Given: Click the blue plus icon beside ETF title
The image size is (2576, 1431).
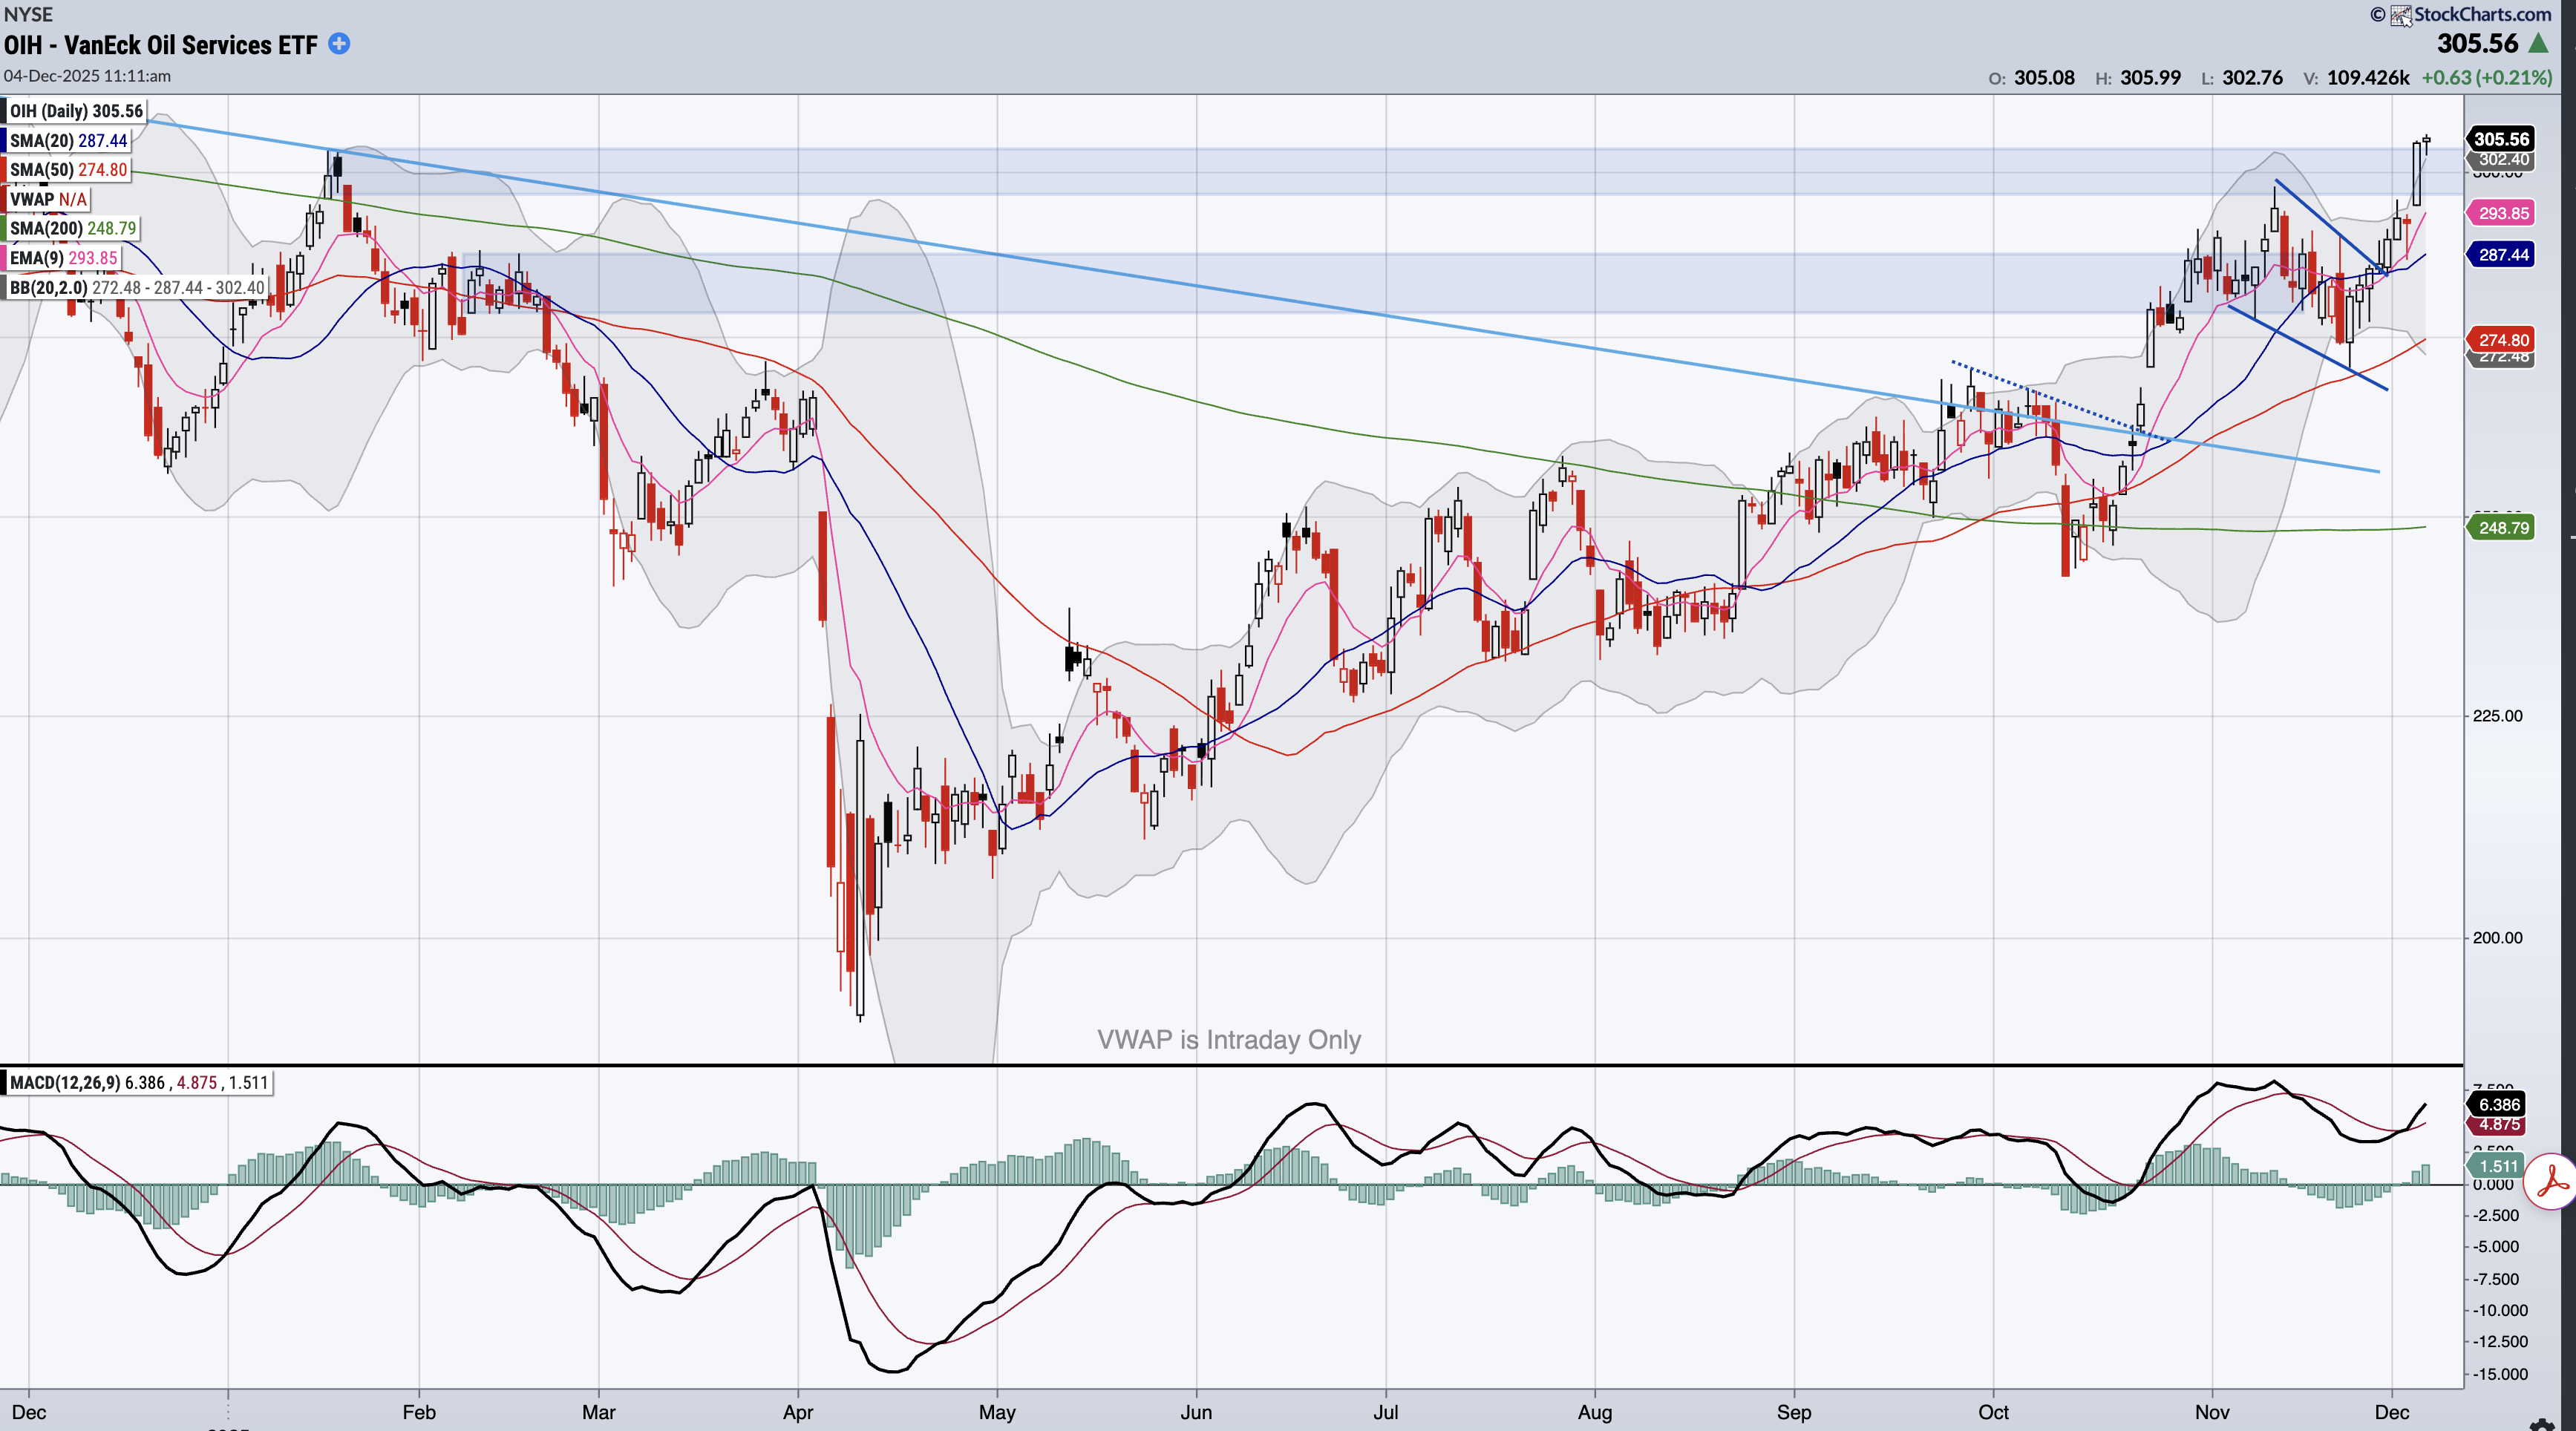Looking at the screenshot, I should [x=339, y=44].
